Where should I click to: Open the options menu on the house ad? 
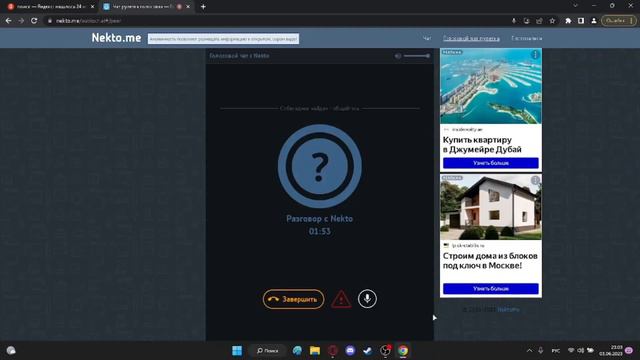point(535,180)
